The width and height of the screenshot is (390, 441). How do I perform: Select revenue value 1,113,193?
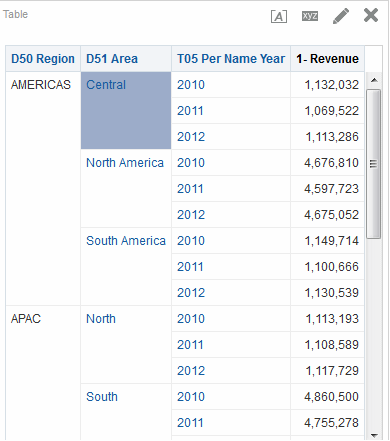(x=332, y=319)
